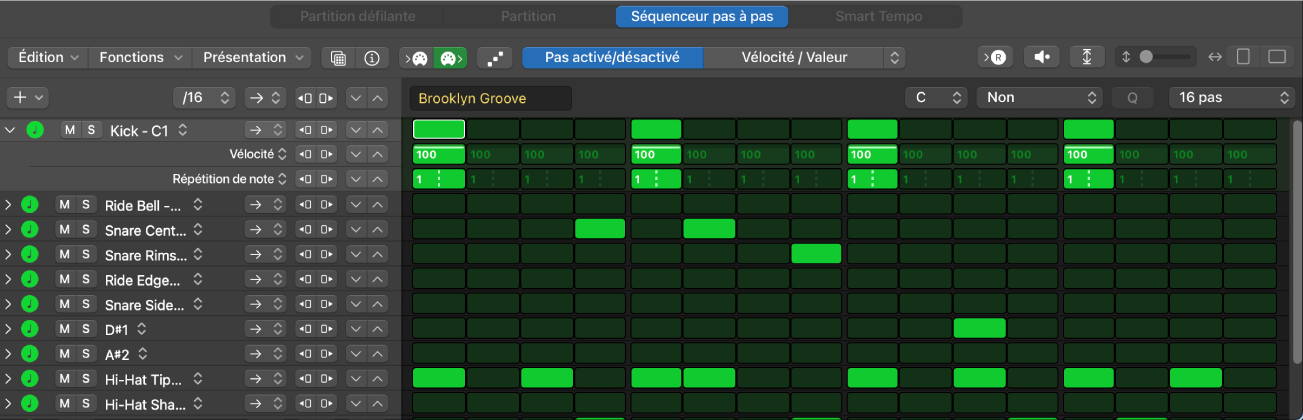Mute the Hi-Hat Tip row
The height and width of the screenshot is (420, 1303).
tap(65, 379)
